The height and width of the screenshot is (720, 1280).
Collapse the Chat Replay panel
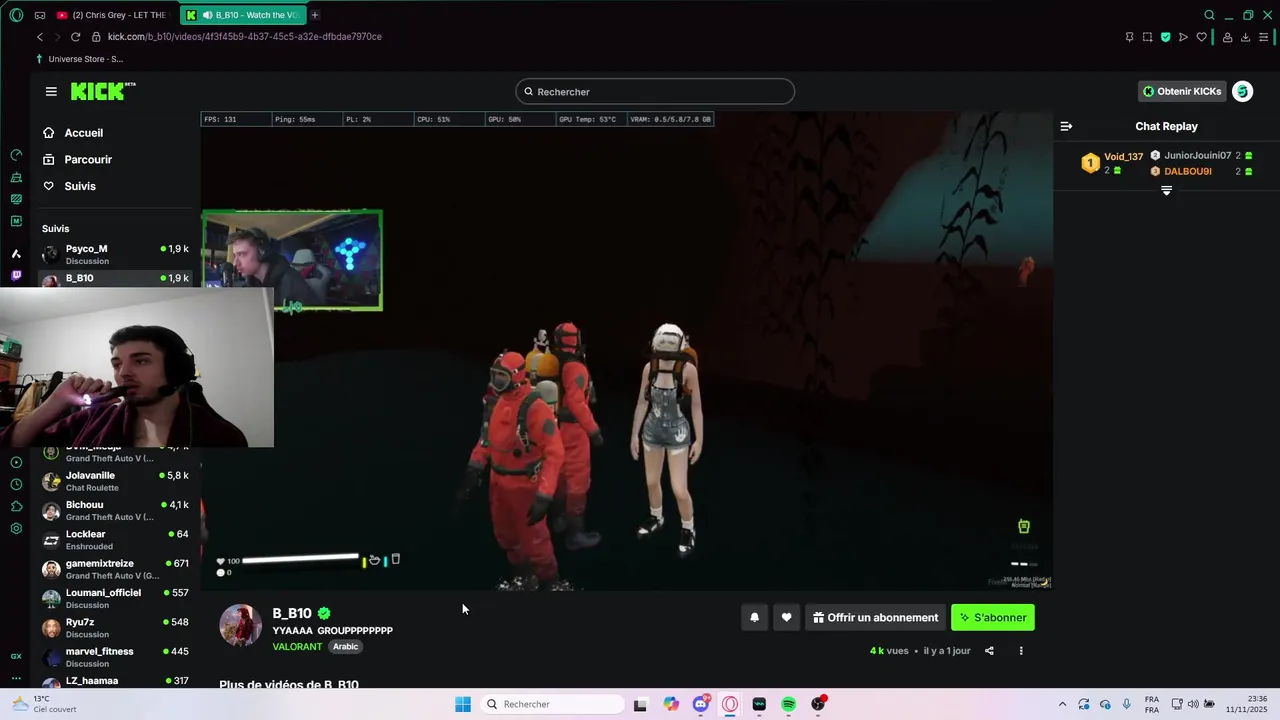[x=1066, y=126]
